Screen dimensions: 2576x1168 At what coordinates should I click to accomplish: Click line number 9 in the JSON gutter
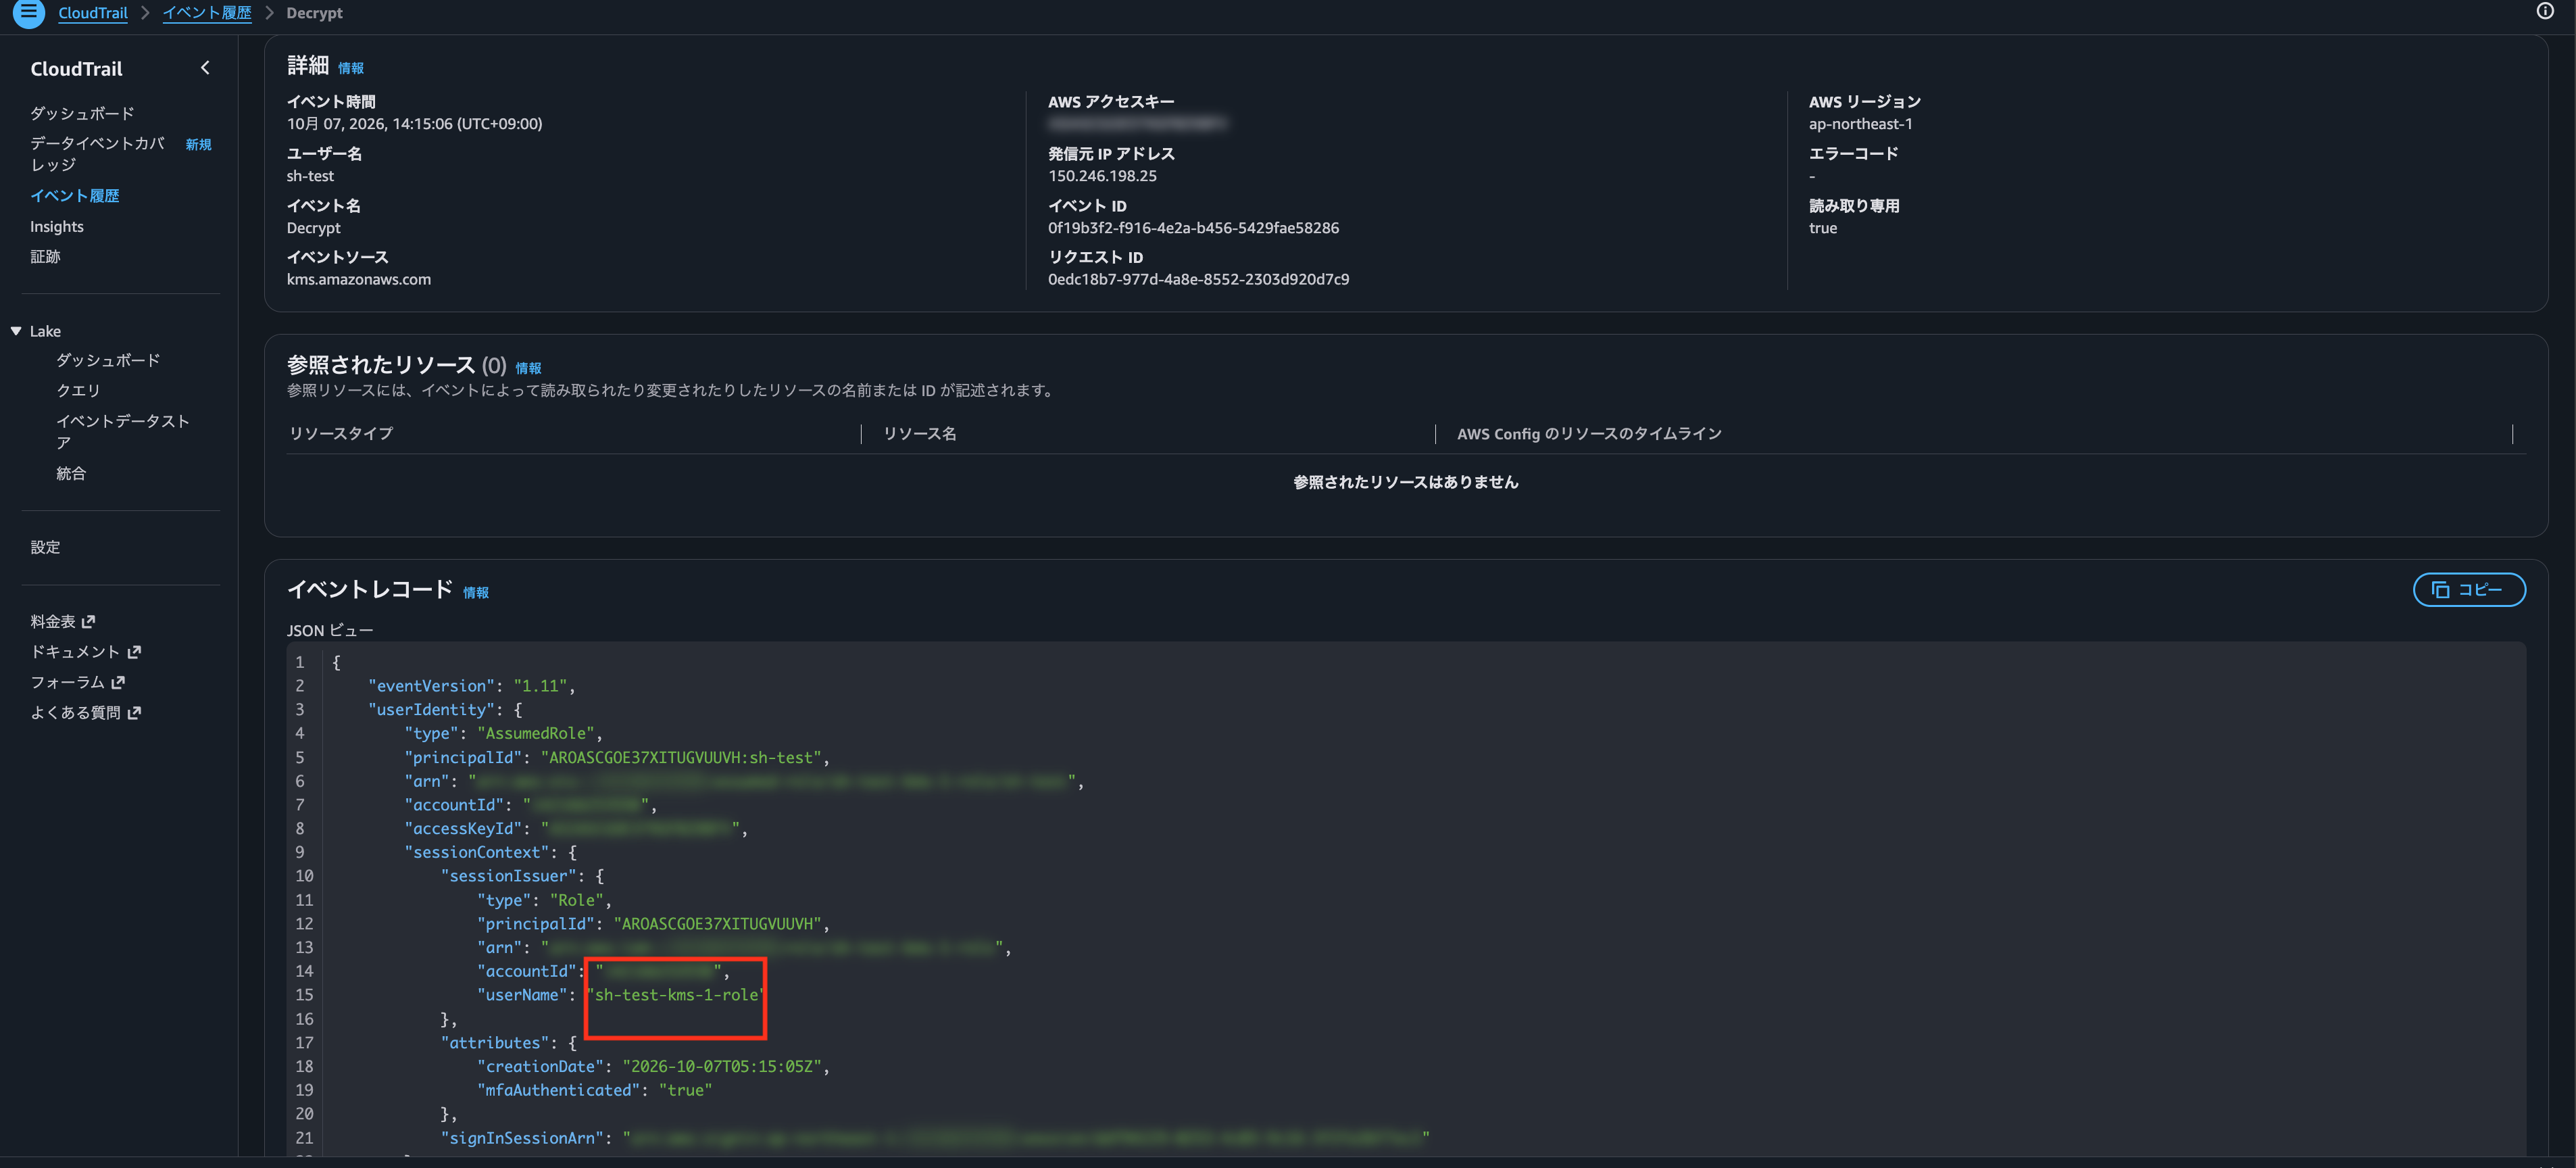(299, 853)
